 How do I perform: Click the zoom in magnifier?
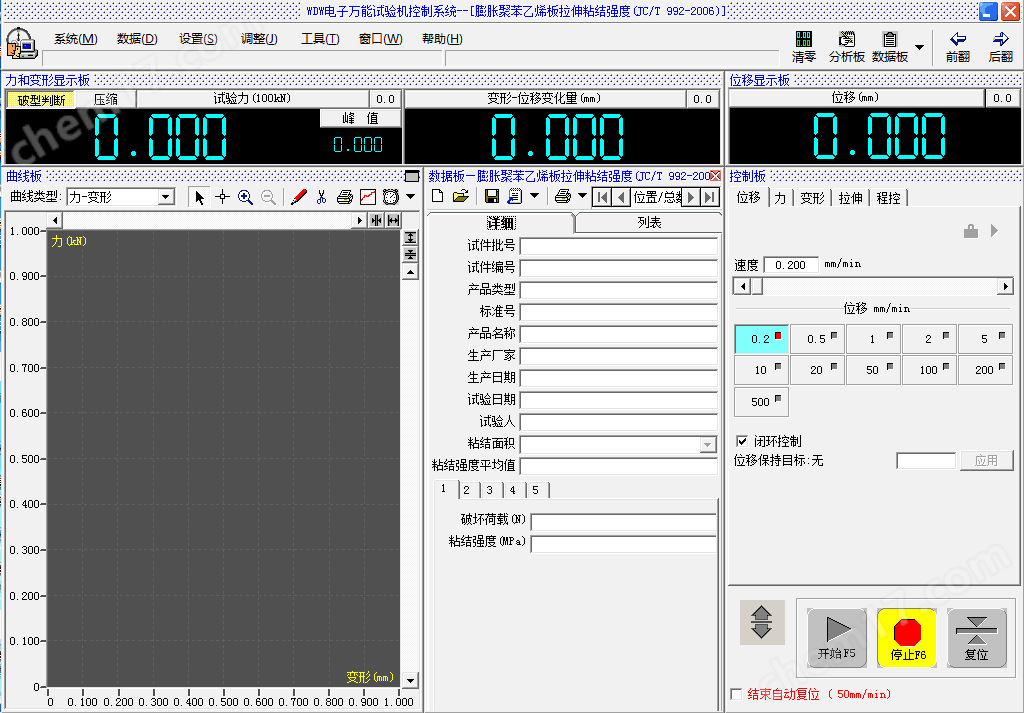(246, 197)
